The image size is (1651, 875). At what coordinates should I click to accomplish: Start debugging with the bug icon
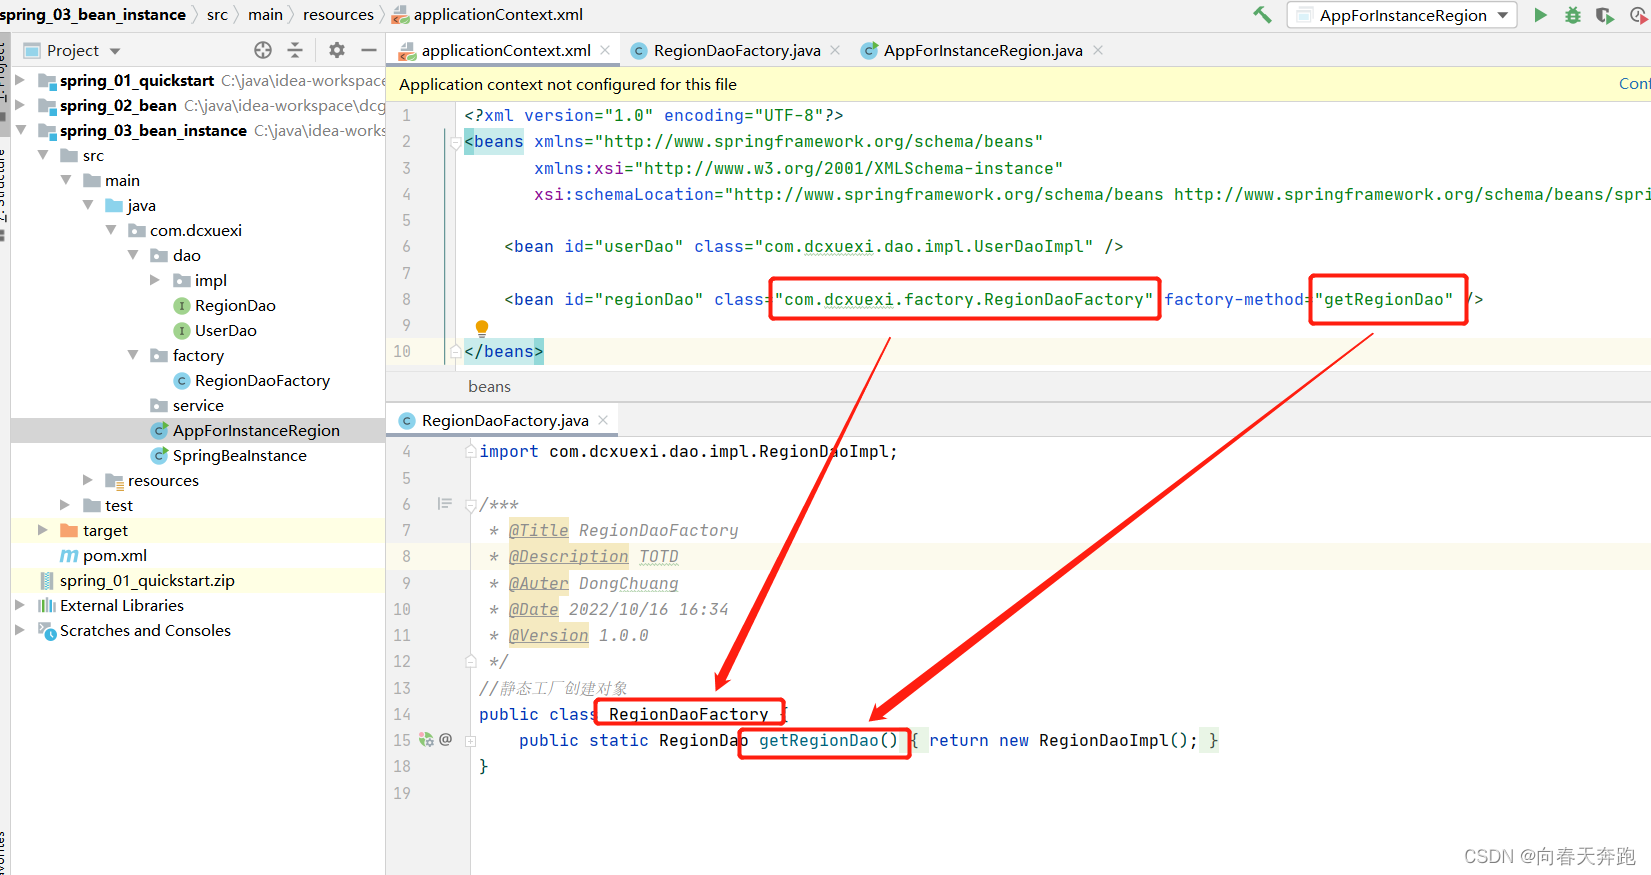1572,15
